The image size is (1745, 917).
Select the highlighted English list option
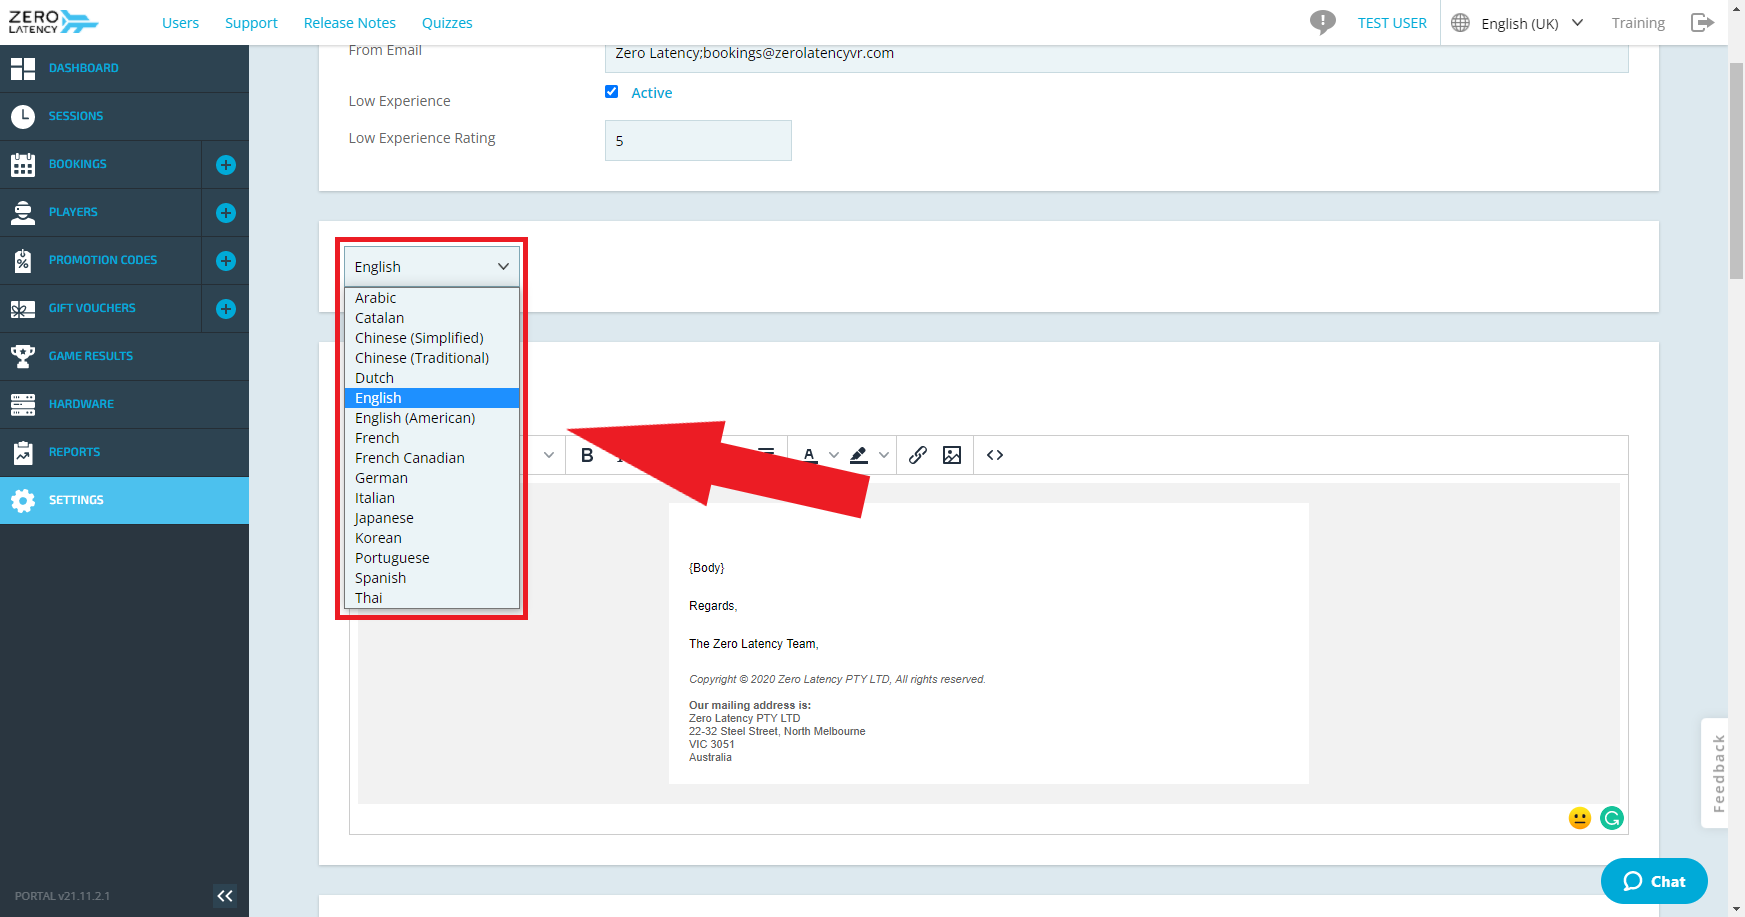(x=432, y=398)
